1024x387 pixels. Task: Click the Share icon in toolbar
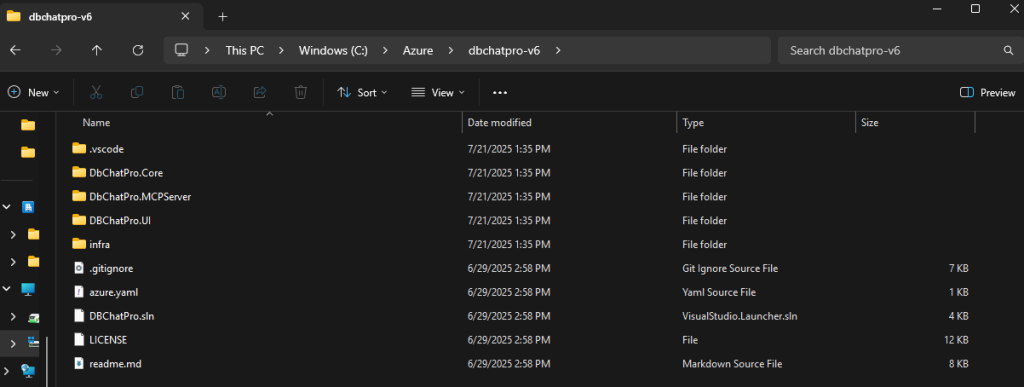259,93
